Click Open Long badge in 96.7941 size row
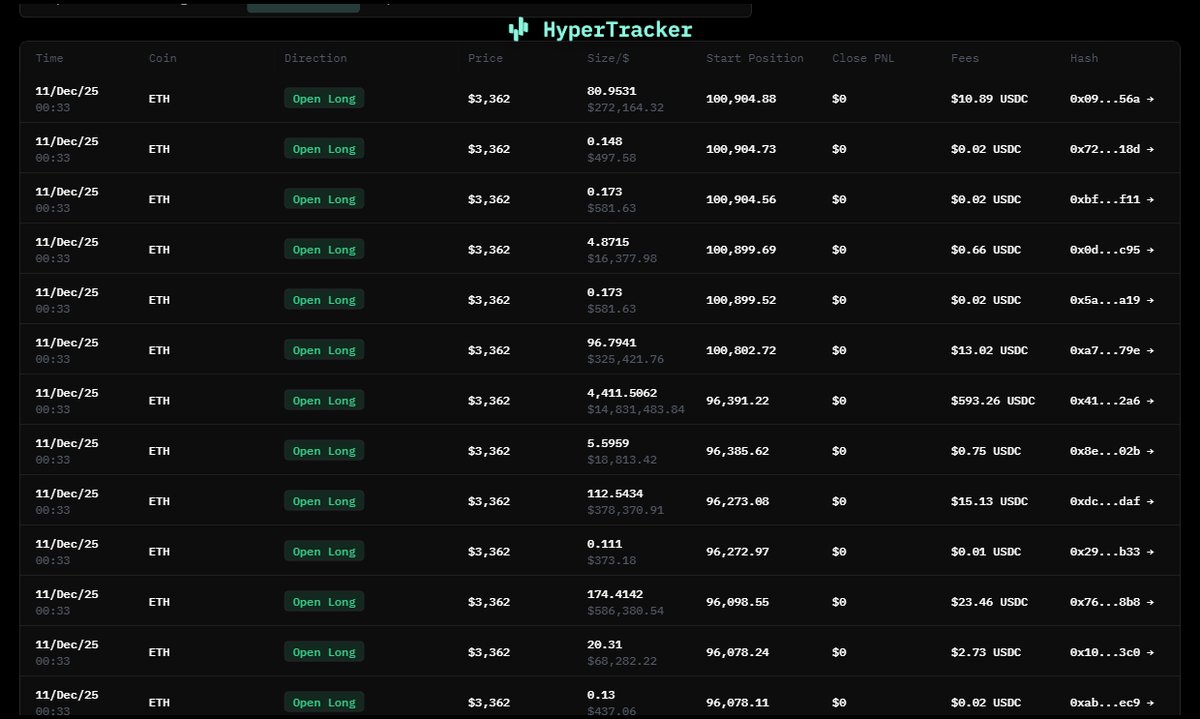This screenshot has height=719, width=1200. click(x=324, y=349)
